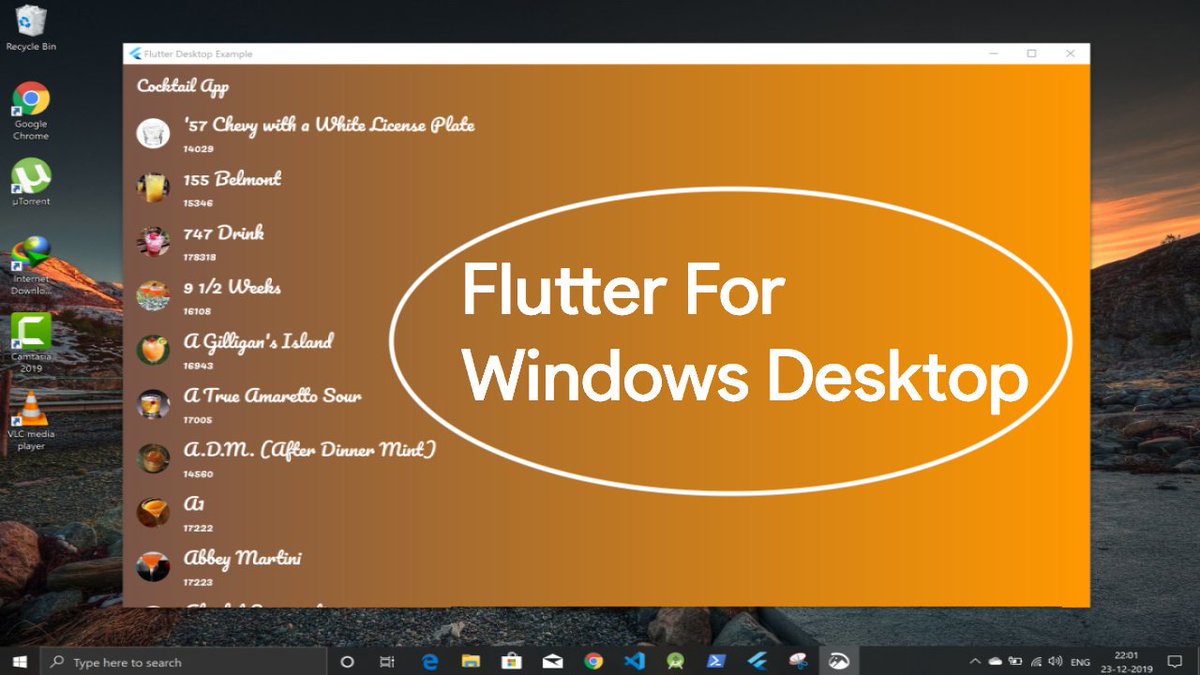Show hidden system tray icons
This screenshot has height=675, width=1200.
pos(975,661)
